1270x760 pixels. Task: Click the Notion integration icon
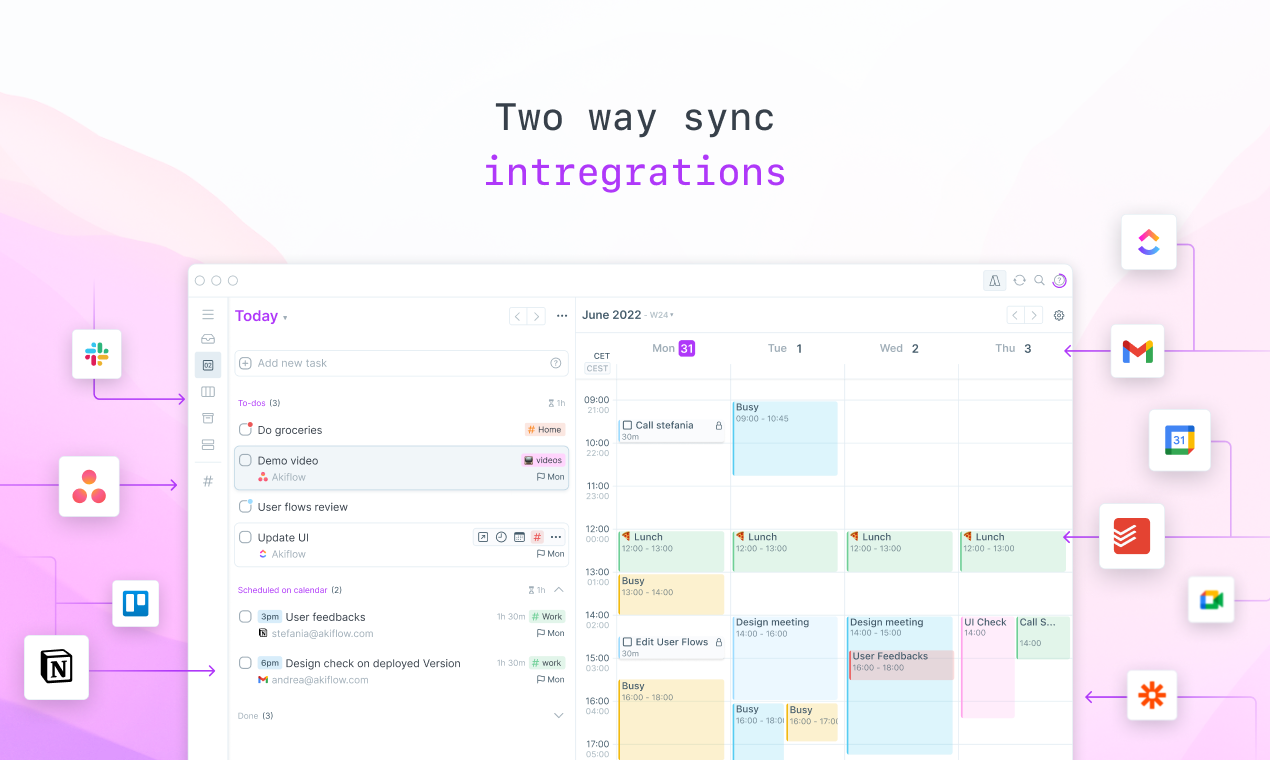click(56, 667)
